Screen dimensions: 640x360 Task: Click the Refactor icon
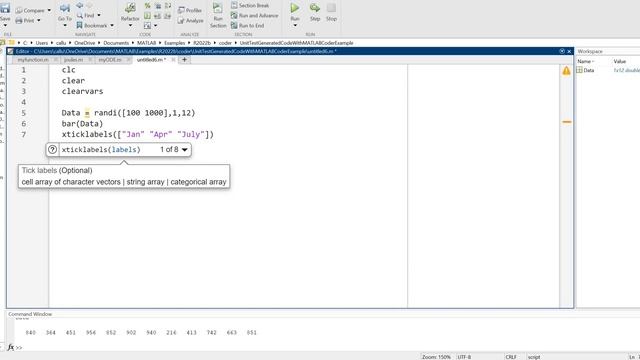pyautogui.click(x=130, y=8)
